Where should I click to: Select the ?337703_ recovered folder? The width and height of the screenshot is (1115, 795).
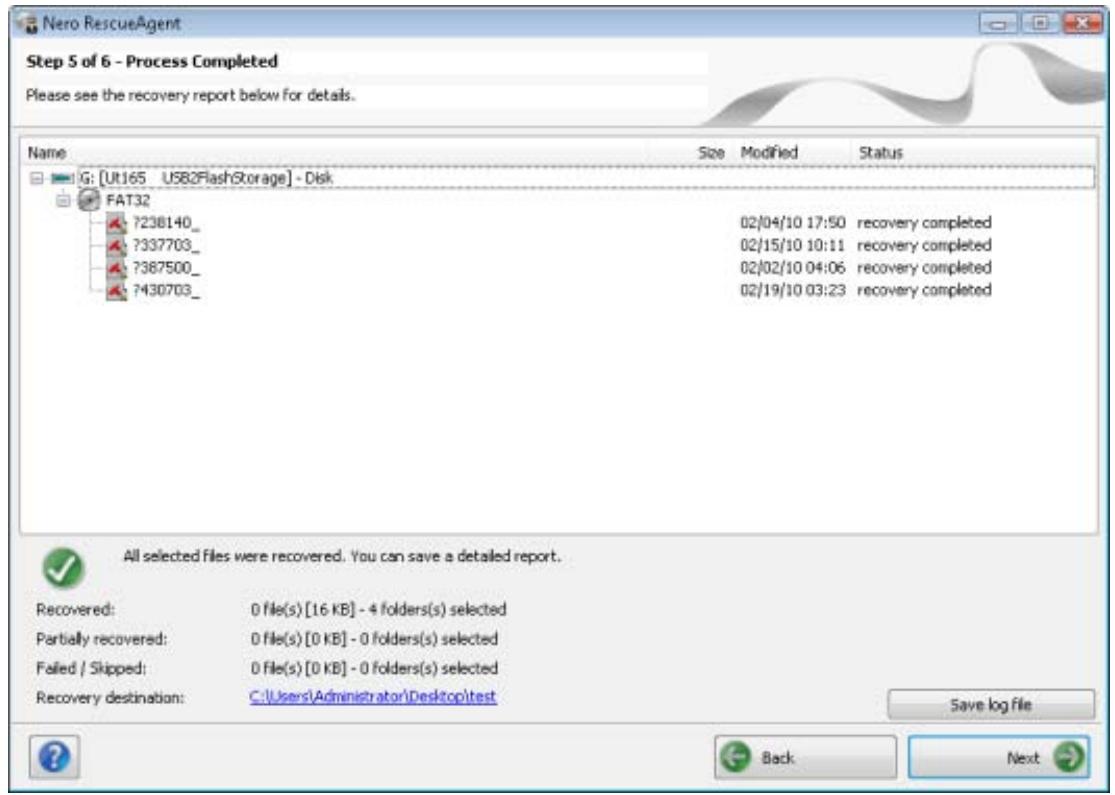[166, 246]
